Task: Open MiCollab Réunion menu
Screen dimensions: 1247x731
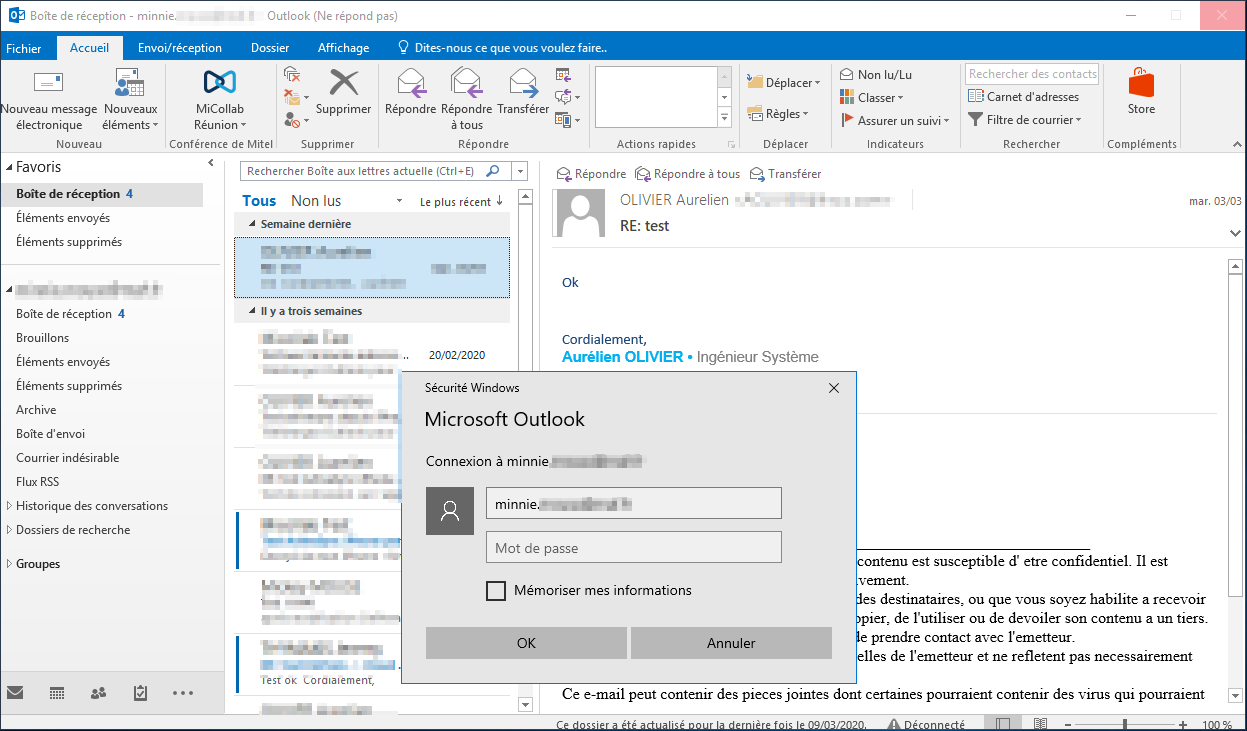Action: pyautogui.click(x=219, y=100)
